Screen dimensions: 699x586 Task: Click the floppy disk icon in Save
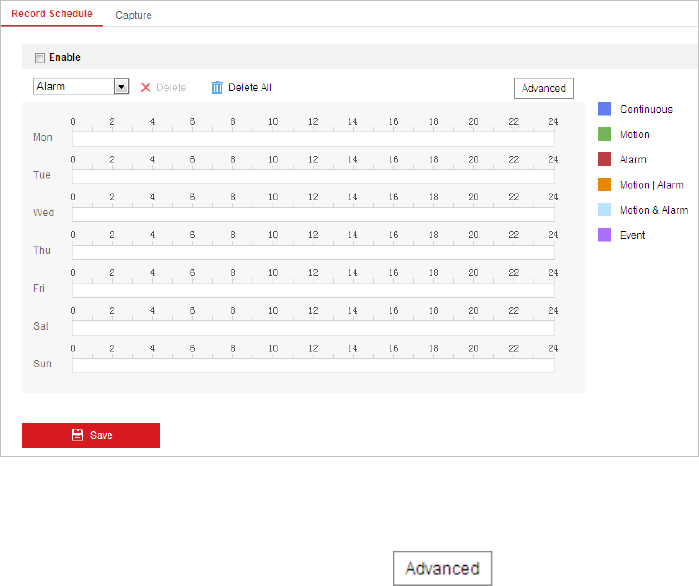pyautogui.click(x=78, y=435)
